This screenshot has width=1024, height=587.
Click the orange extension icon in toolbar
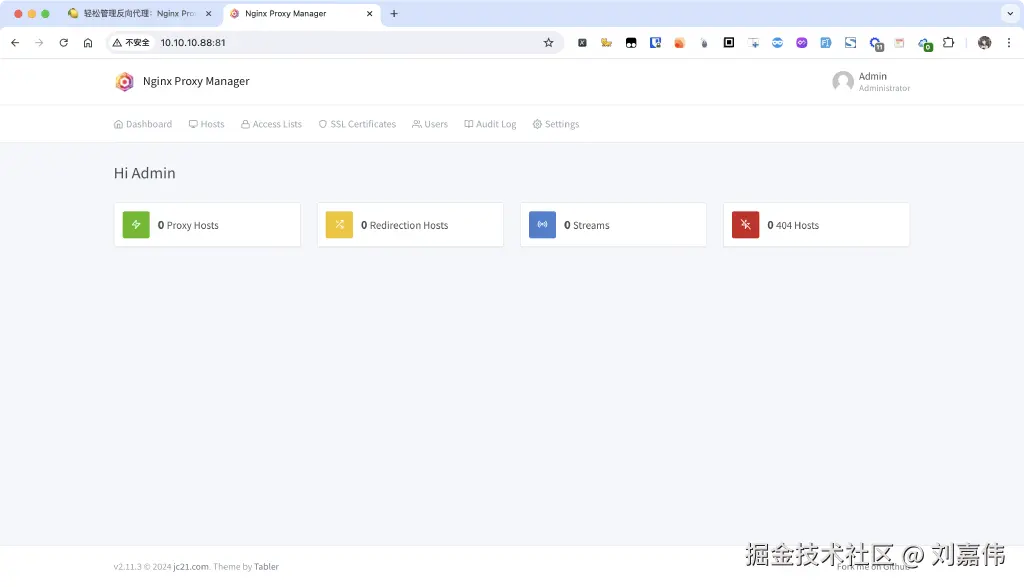pos(680,42)
